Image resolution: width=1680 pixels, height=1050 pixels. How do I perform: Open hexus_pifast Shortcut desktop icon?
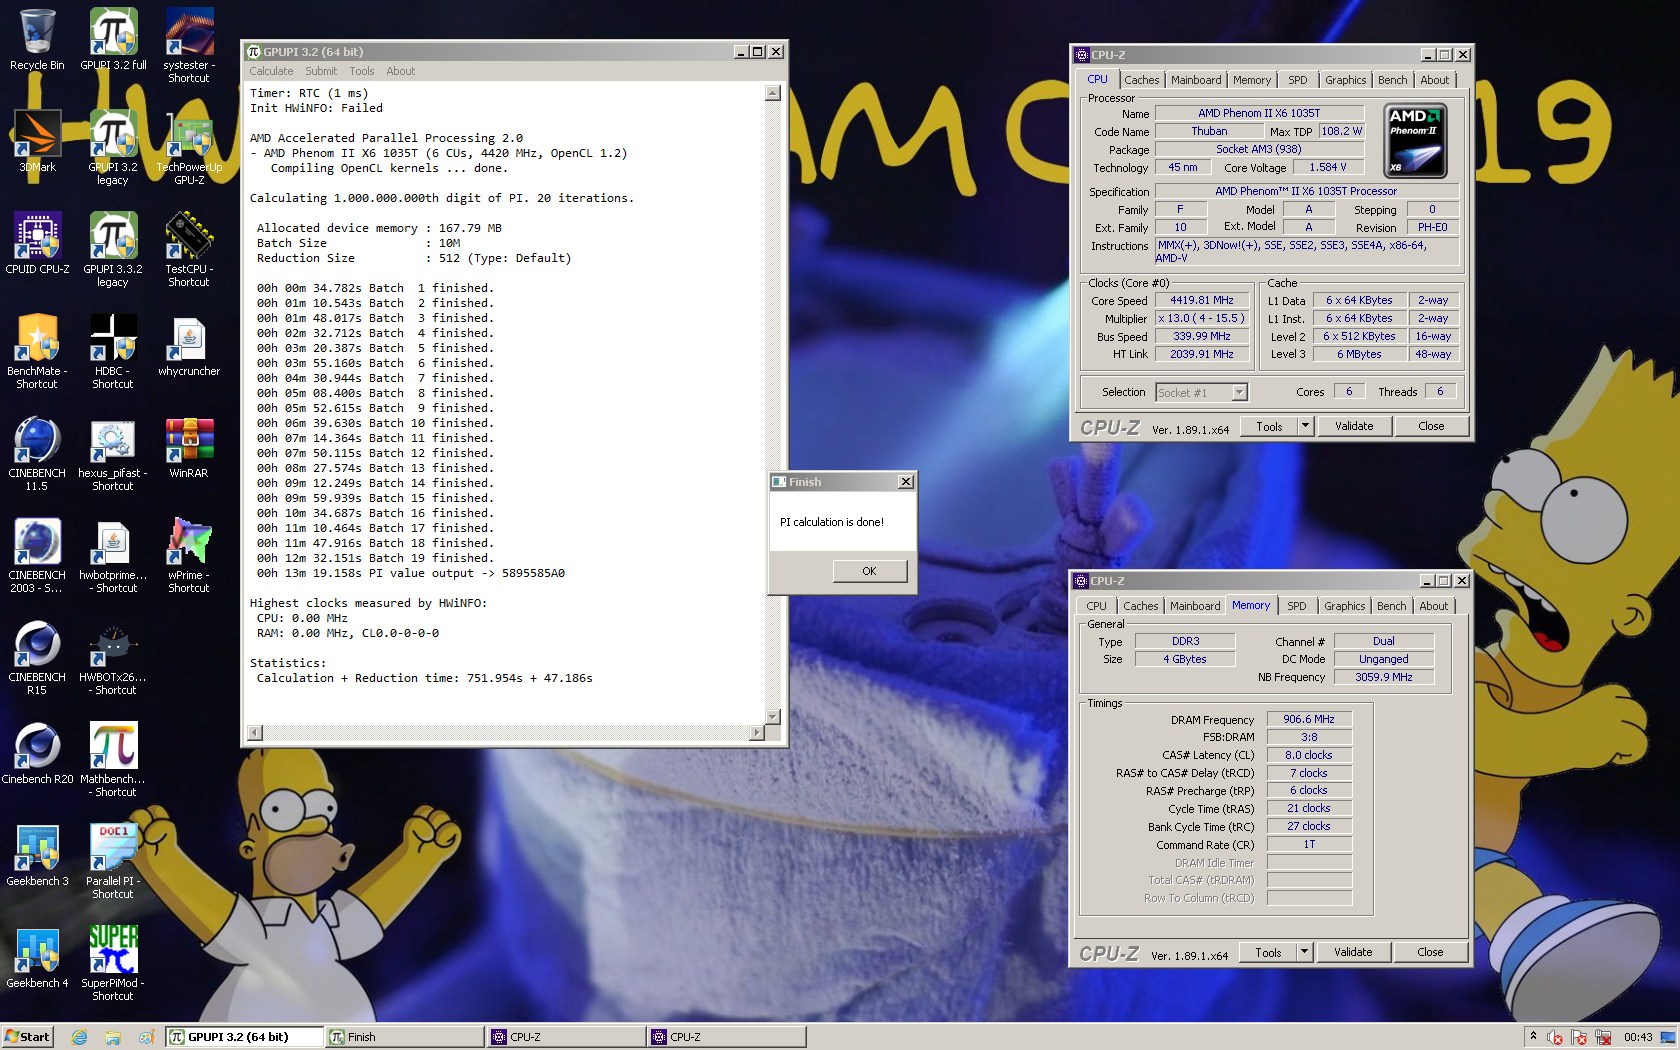point(113,454)
